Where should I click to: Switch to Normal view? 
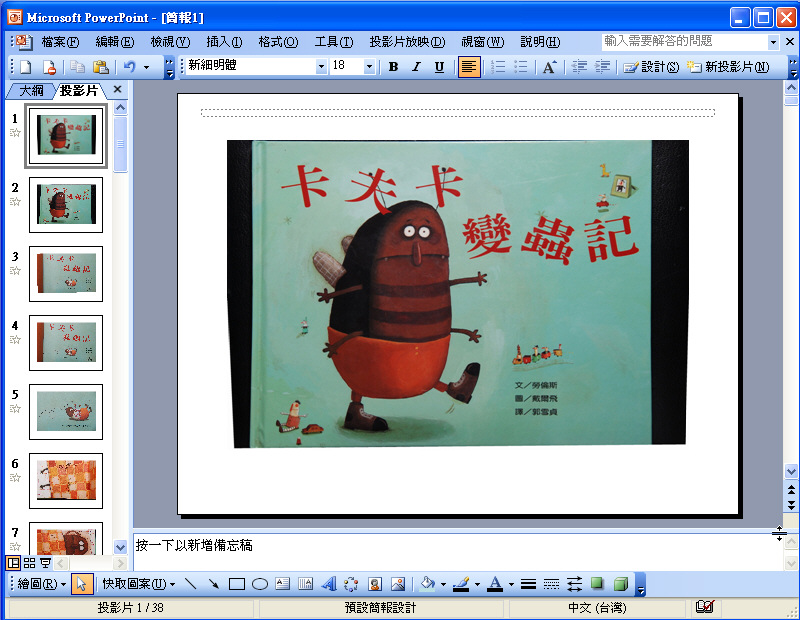(x=13, y=563)
